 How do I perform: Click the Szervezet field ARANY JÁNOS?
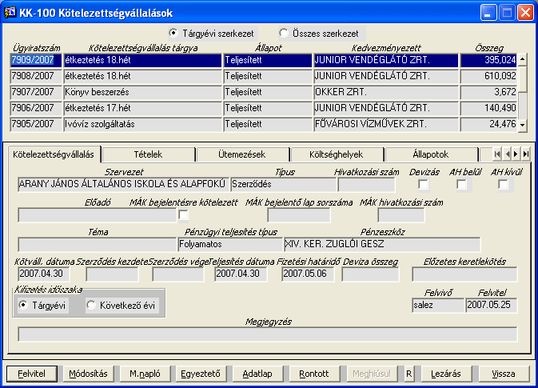pyautogui.click(x=123, y=185)
